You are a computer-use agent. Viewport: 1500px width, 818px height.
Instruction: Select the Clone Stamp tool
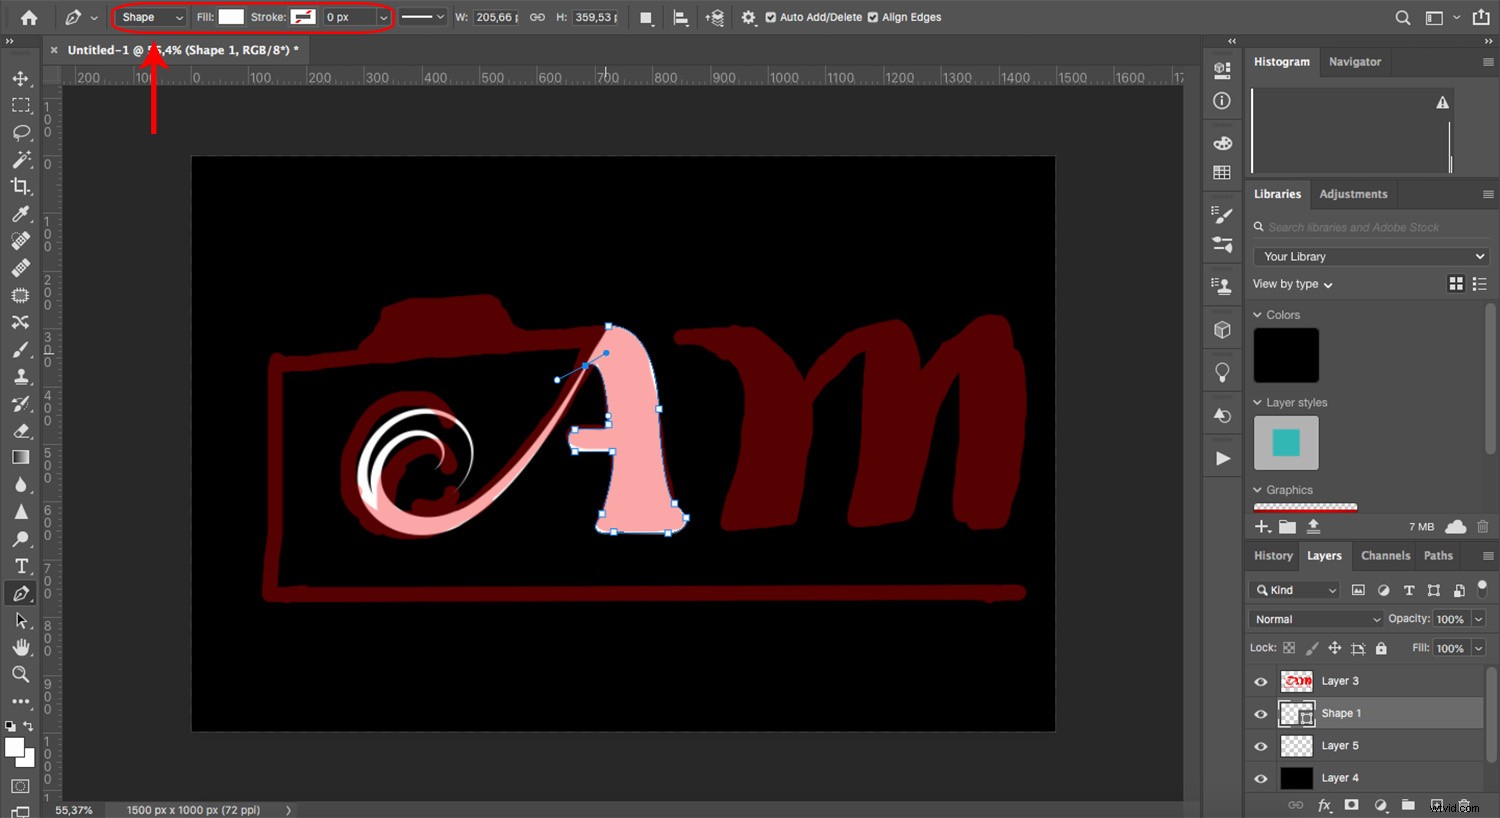point(22,376)
